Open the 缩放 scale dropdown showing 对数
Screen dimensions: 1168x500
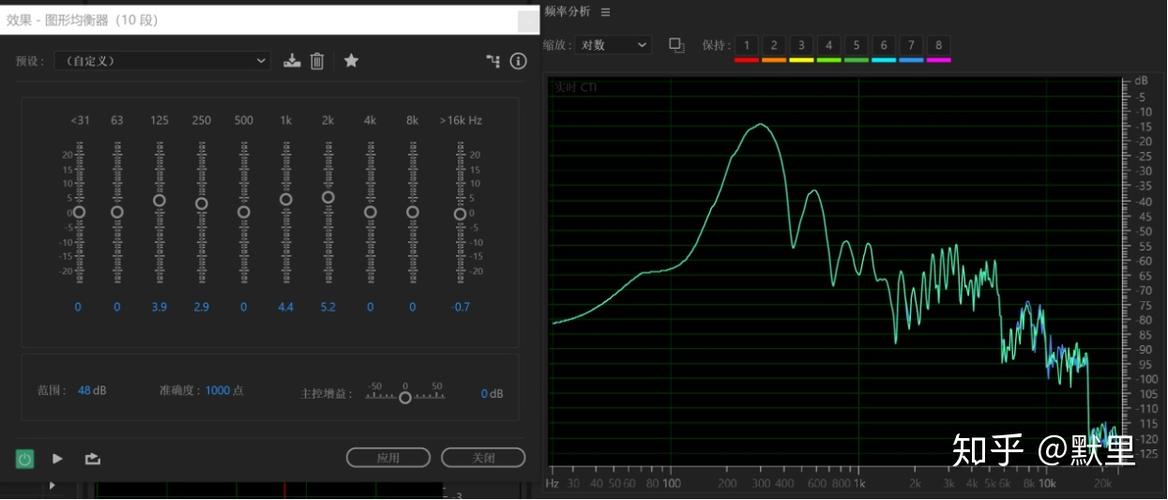click(613, 45)
